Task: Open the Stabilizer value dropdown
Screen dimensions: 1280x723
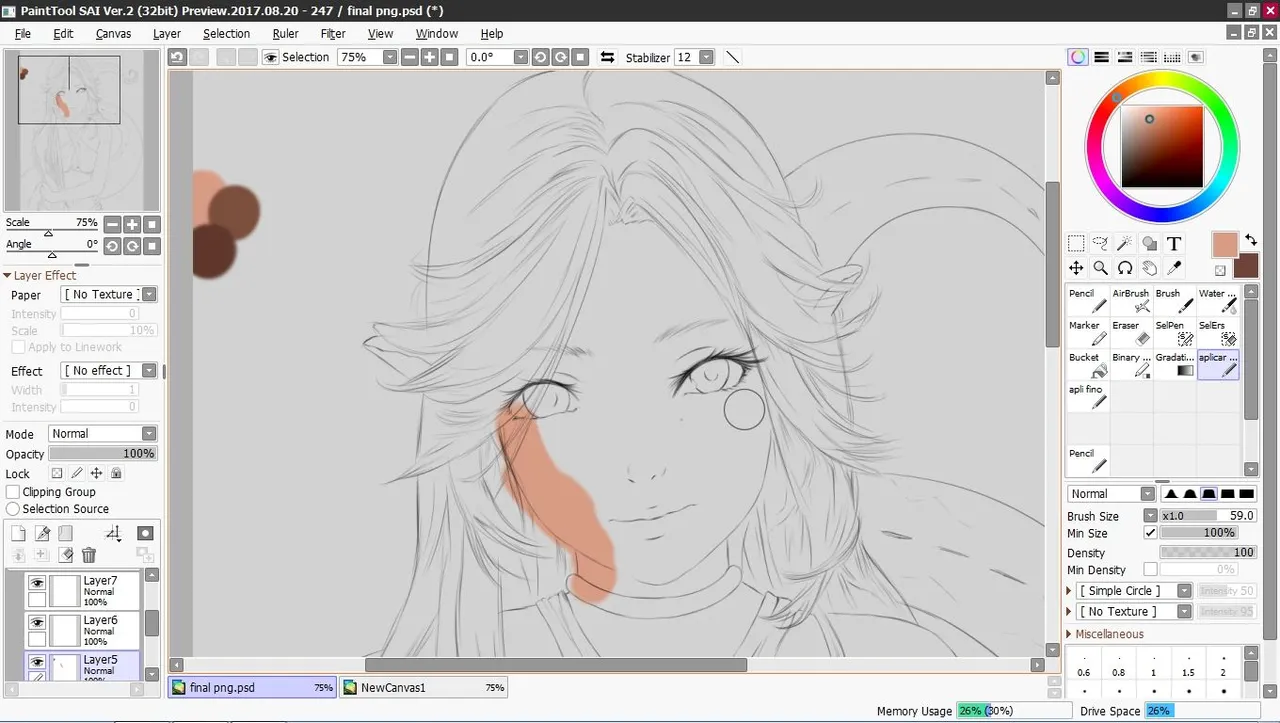Action: 707,57
